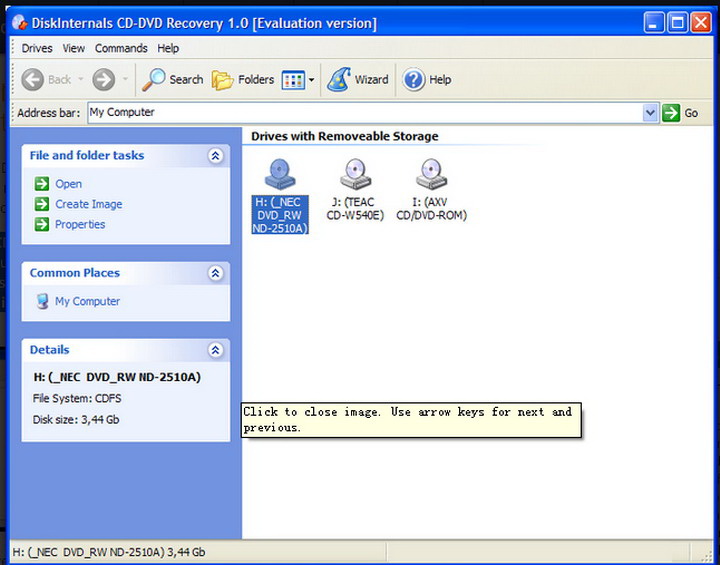
Task: Click the H: (_NEC DVD_RW ND-2510A) label
Action: [280, 215]
